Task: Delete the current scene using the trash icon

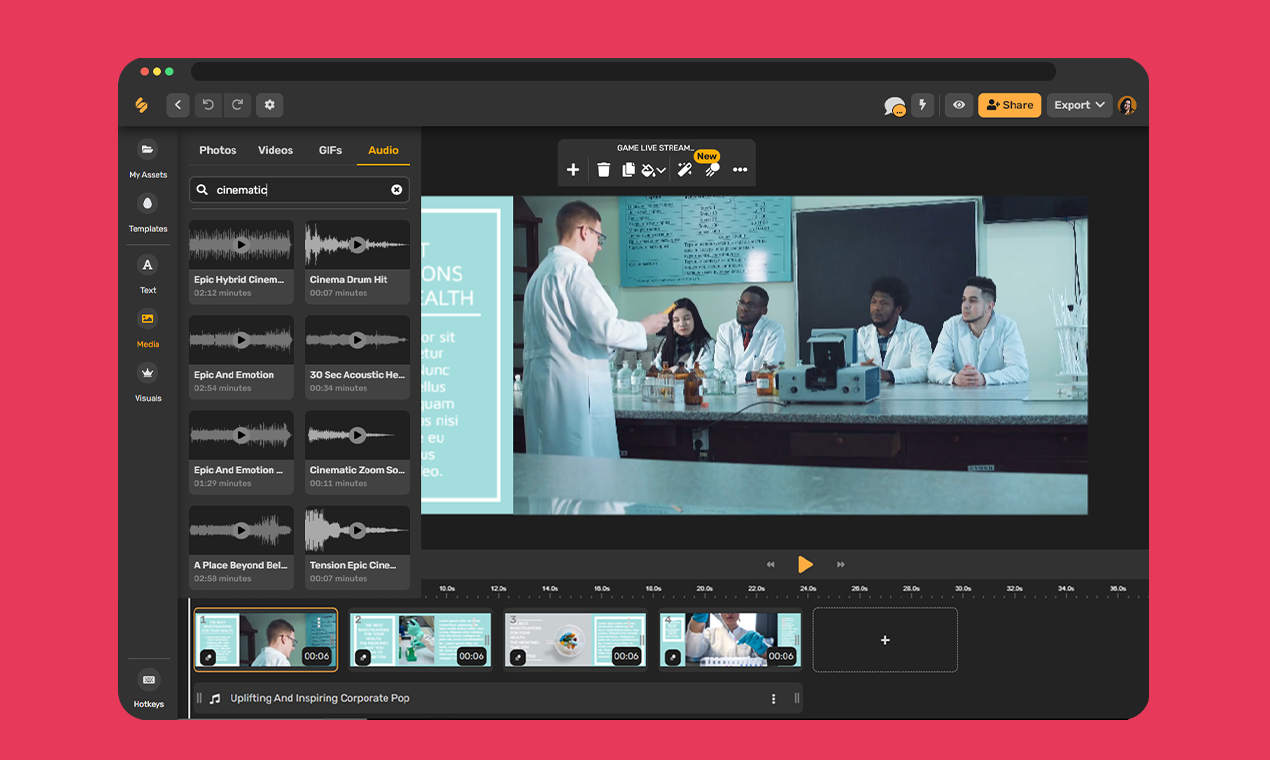Action: coord(603,169)
